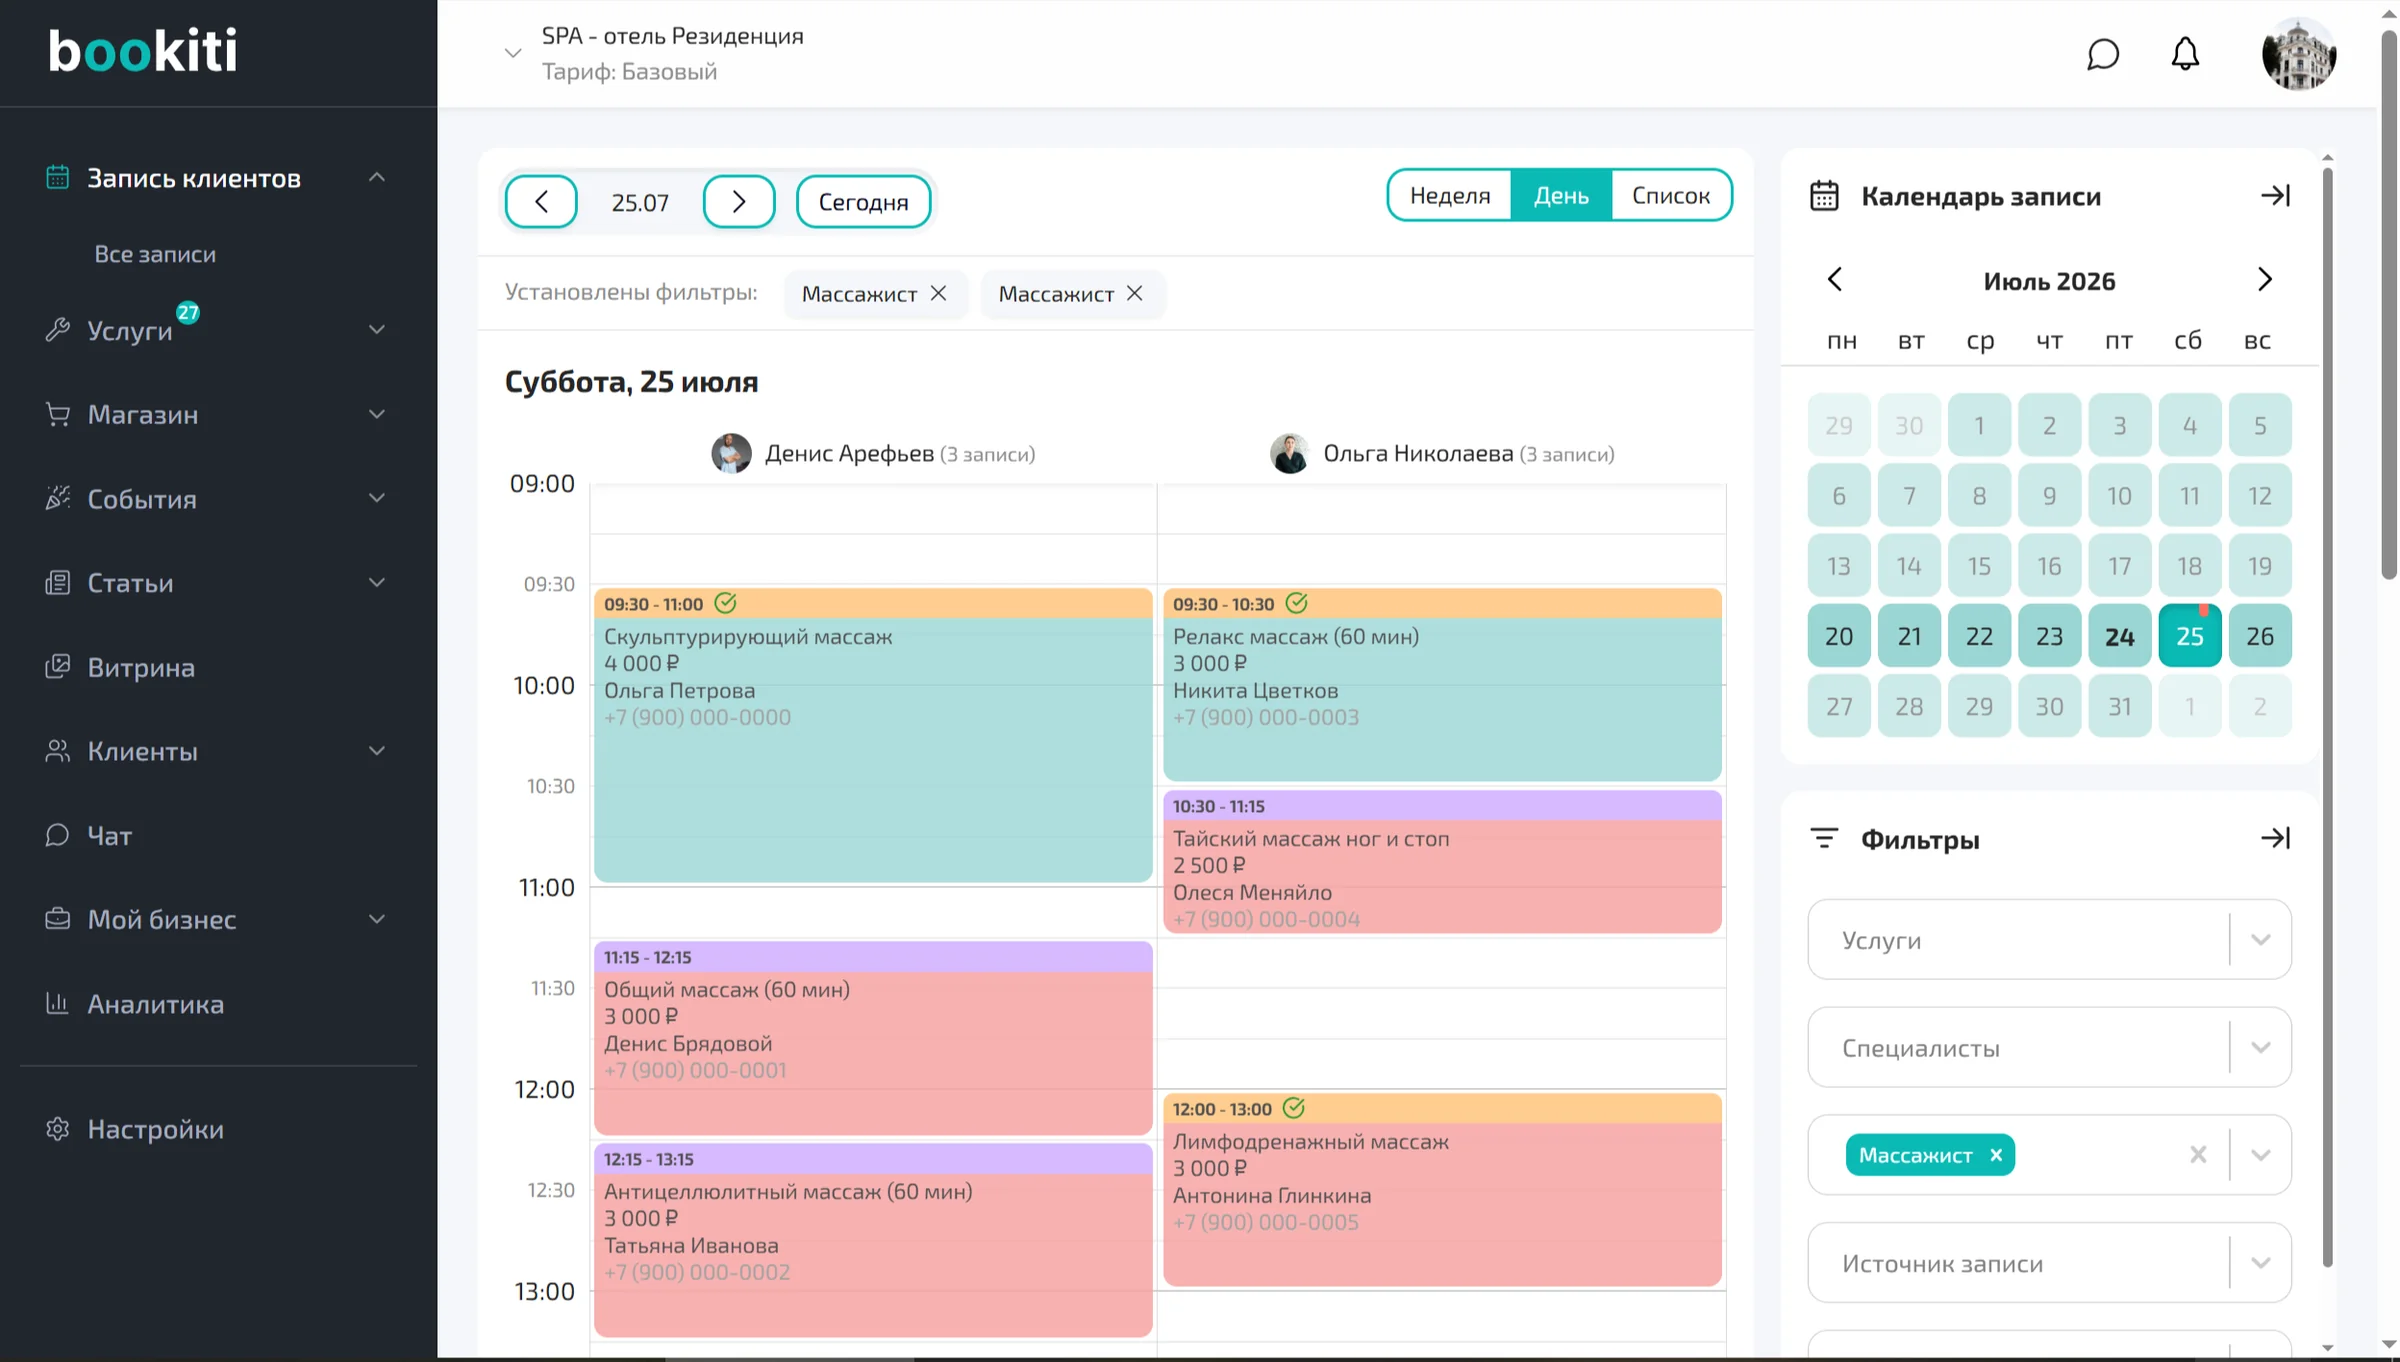
Task: Open the Услуги filter dropdown
Action: (2049, 940)
